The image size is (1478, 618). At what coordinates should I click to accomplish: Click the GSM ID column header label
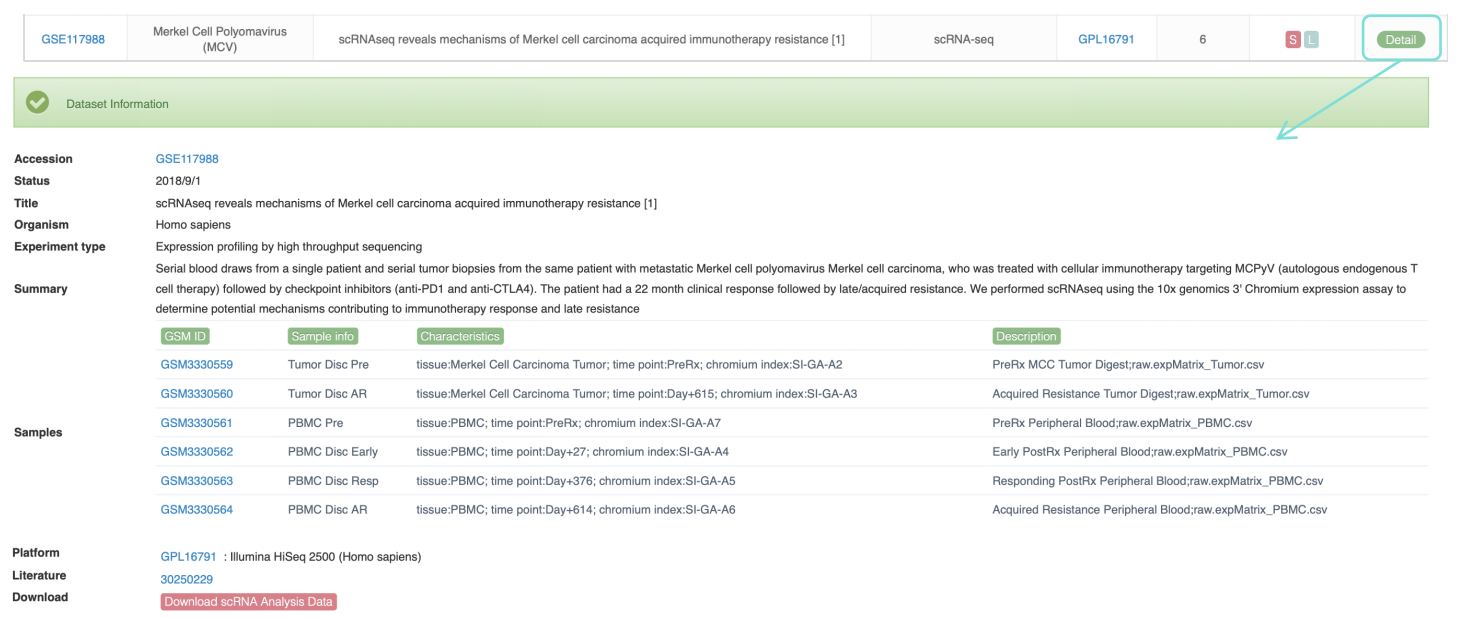point(185,337)
